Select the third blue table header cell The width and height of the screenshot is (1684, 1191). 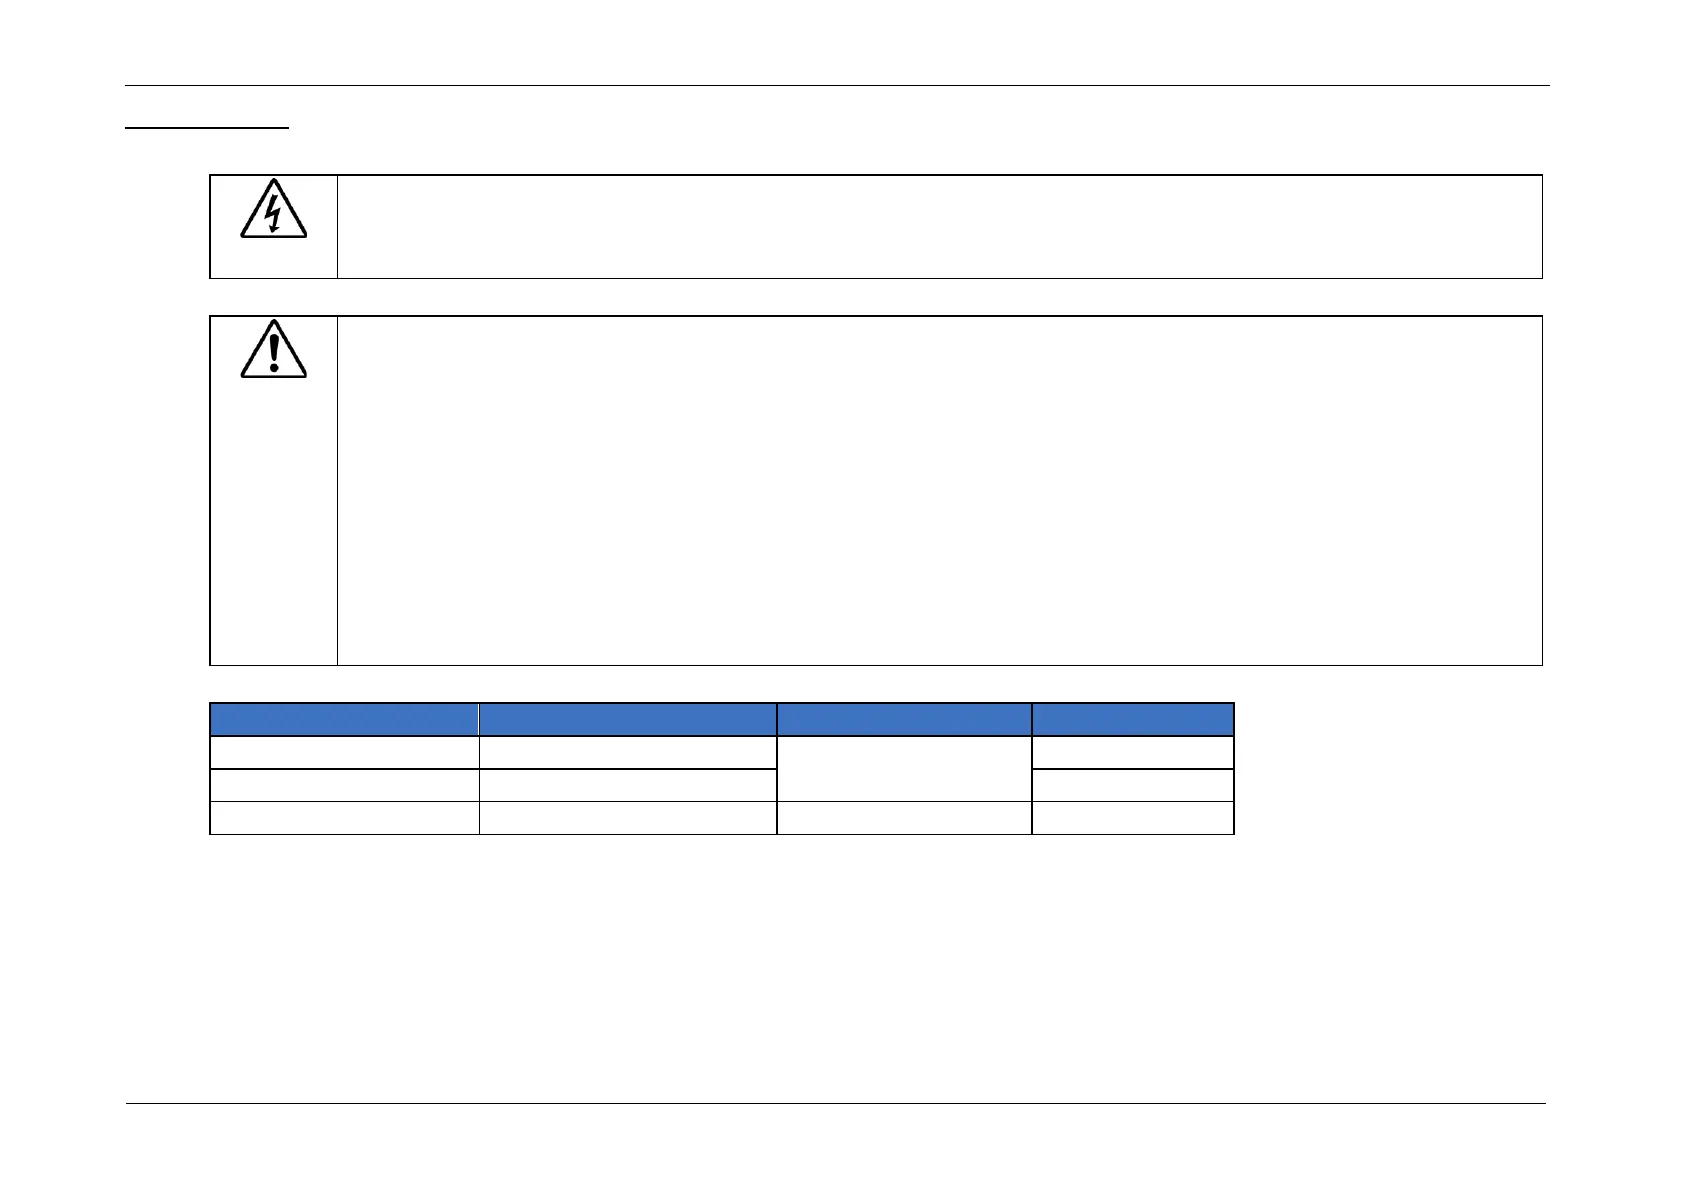[x=904, y=720]
